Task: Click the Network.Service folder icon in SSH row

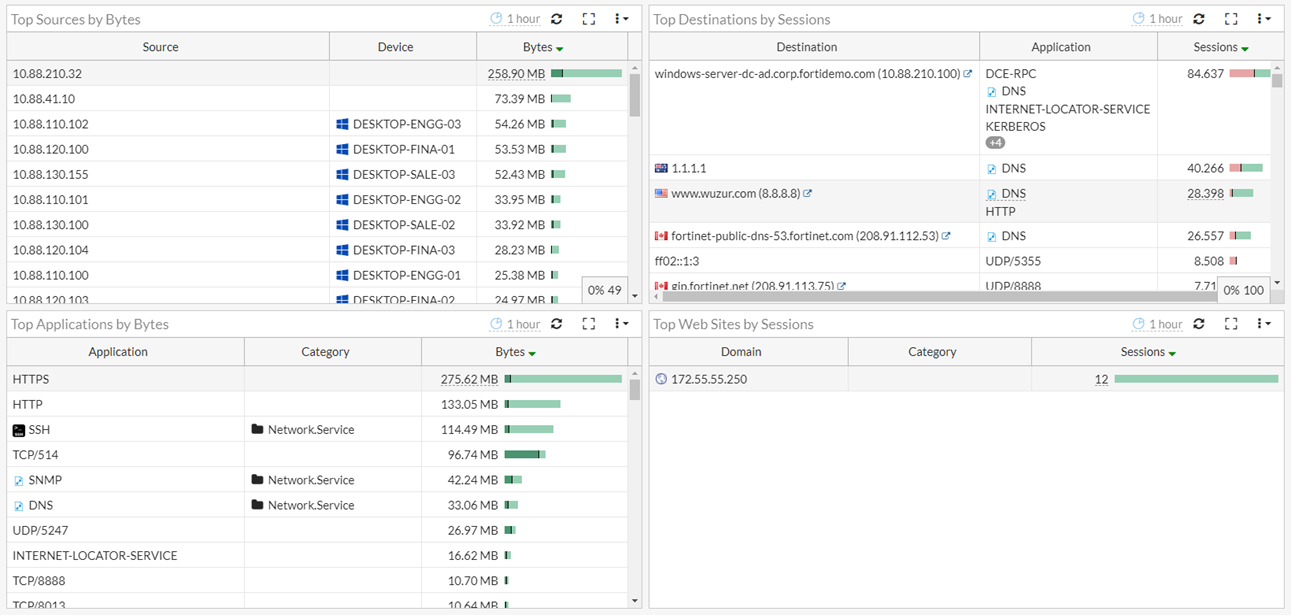Action: click(258, 430)
